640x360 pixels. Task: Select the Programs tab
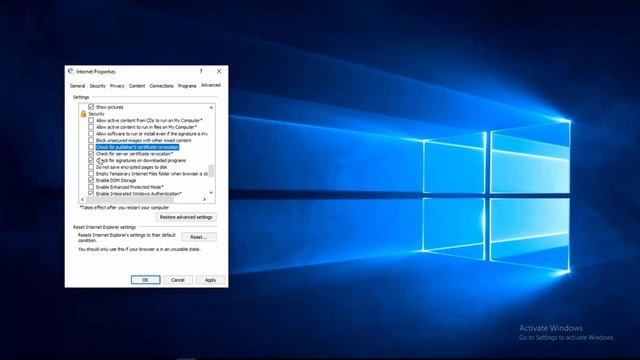187,86
